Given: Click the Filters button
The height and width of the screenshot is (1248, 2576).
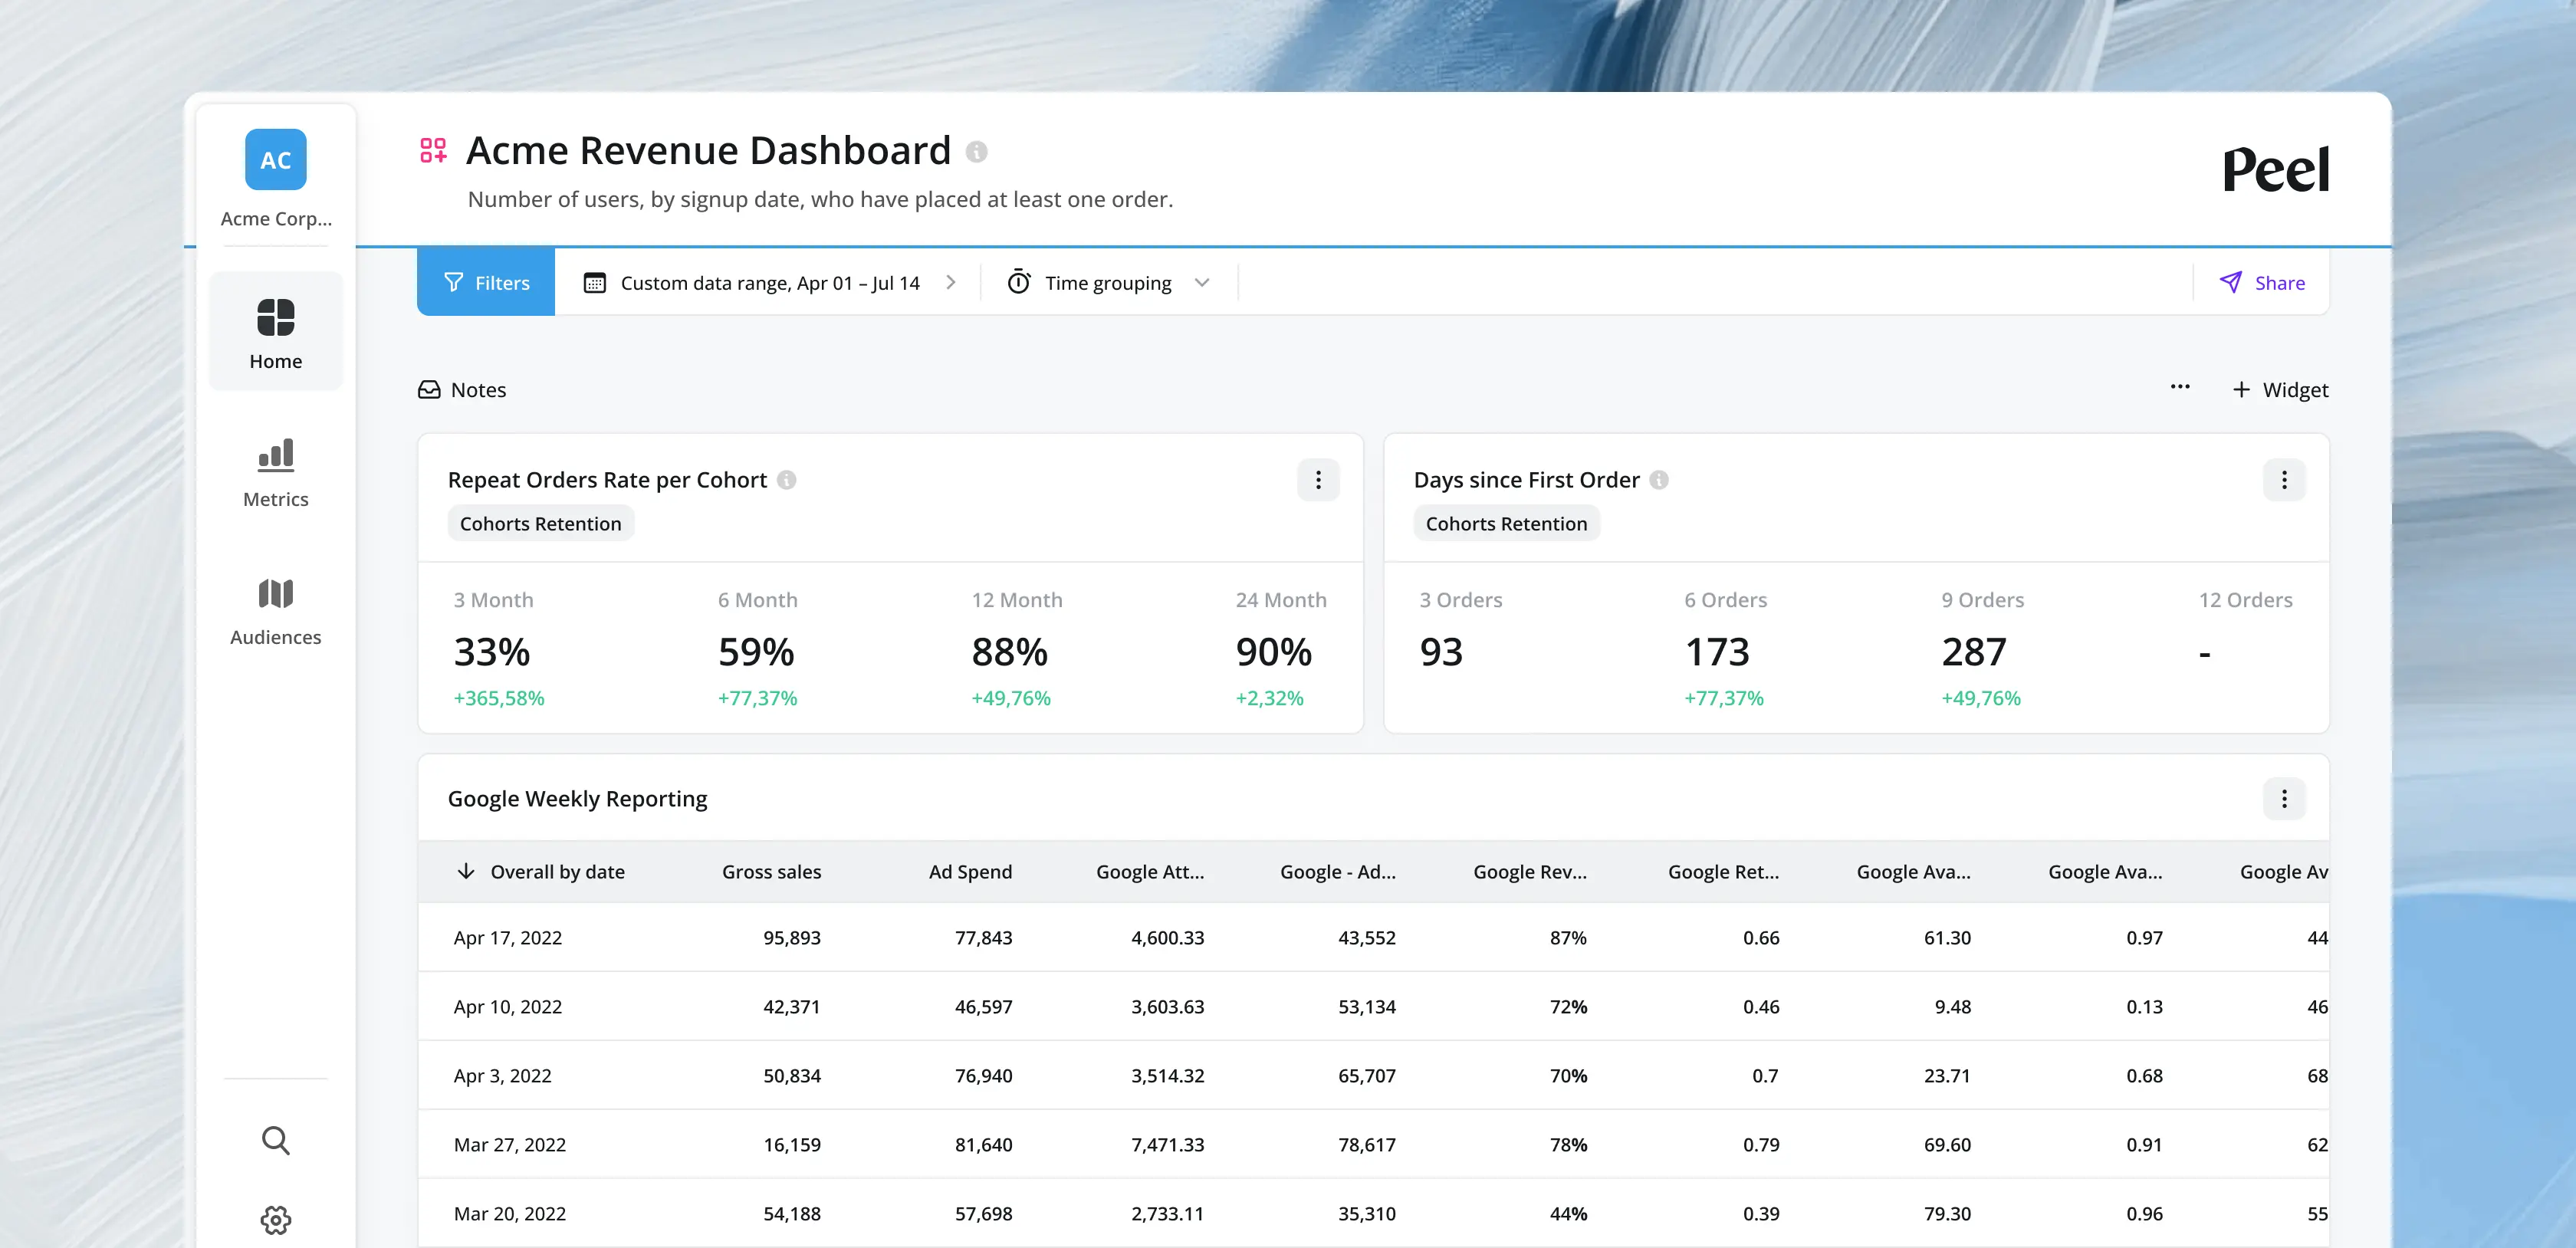Looking at the screenshot, I should [x=486, y=283].
